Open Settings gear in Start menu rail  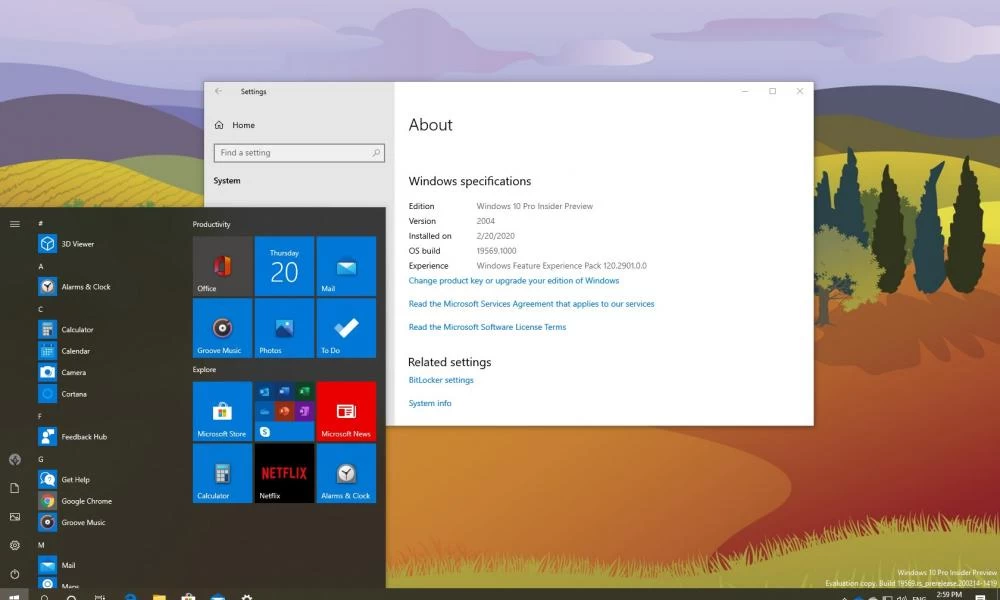(x=15, y=545)
